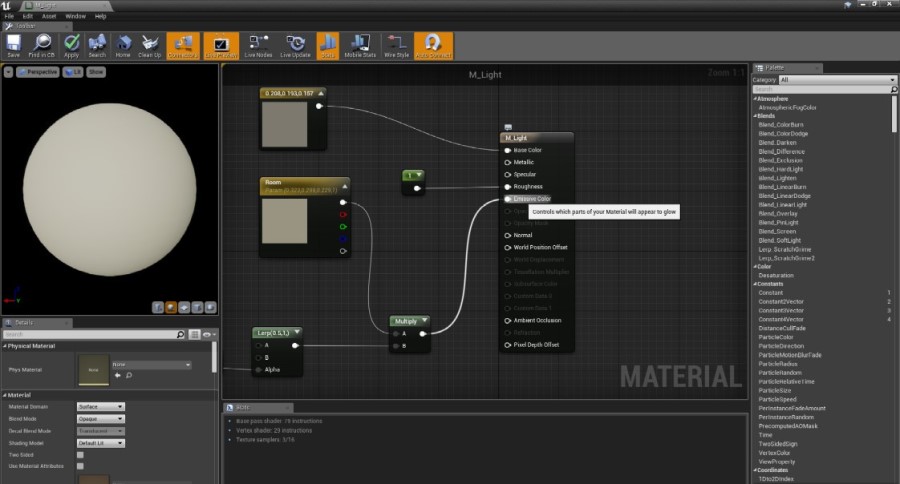Image resolution: width=900 pixels, height=484 pixels.
Task: Click the Perspective viewport button
Action: pos(38,72)
